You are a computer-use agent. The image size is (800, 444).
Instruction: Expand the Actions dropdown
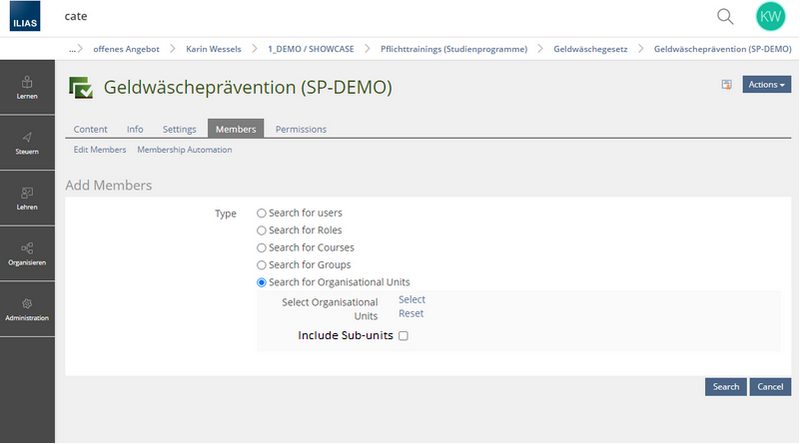point(766,85)
